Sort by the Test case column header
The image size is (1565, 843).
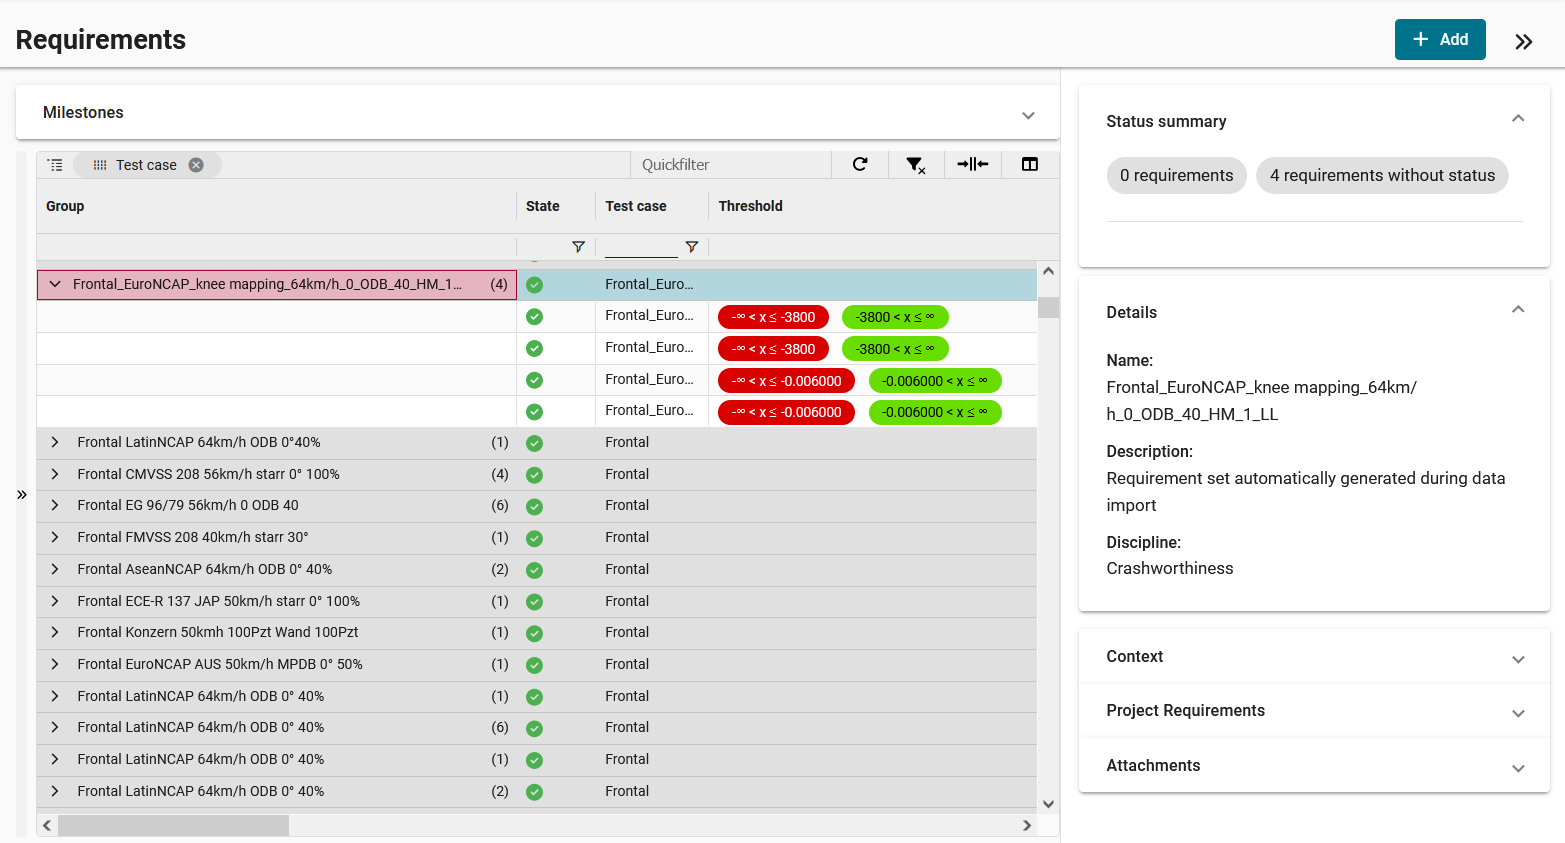click(x=636, y=206)
